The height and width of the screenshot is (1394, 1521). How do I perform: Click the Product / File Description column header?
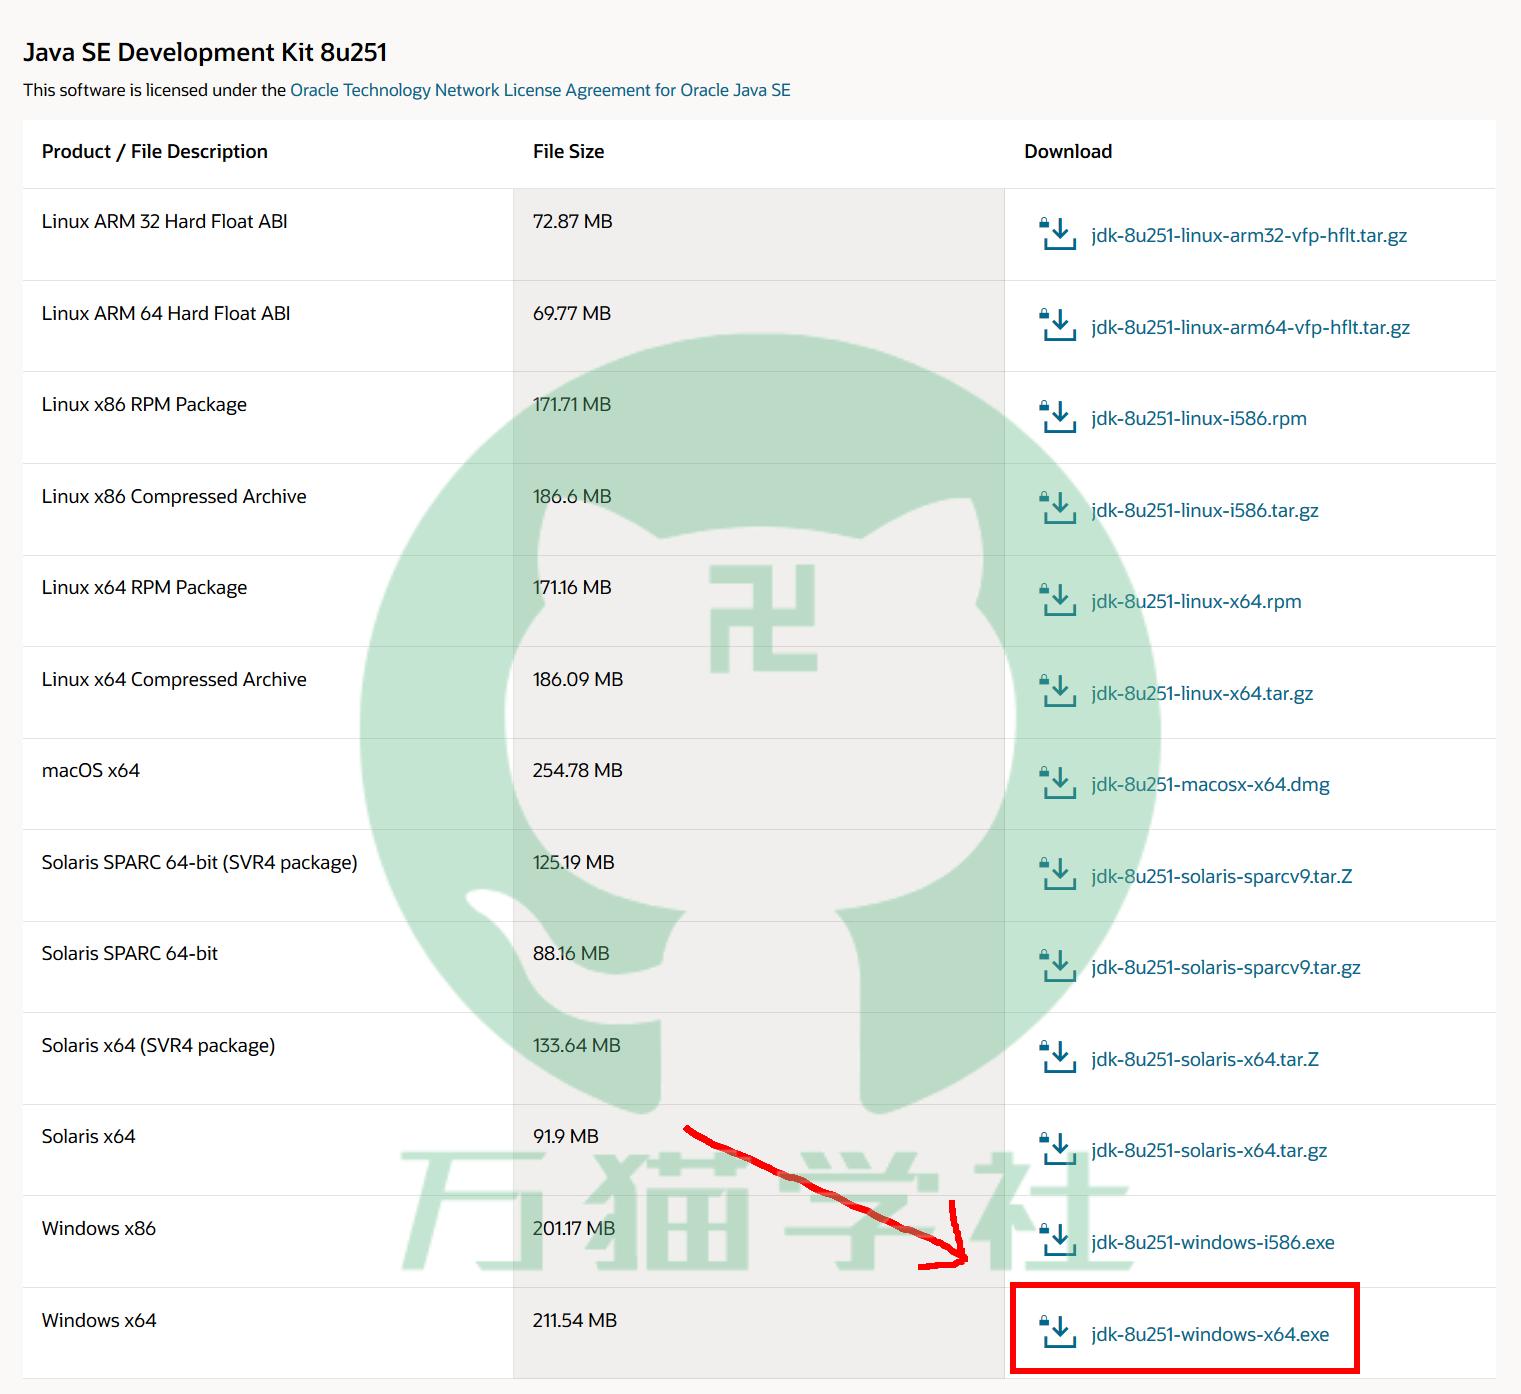[154, 151]
